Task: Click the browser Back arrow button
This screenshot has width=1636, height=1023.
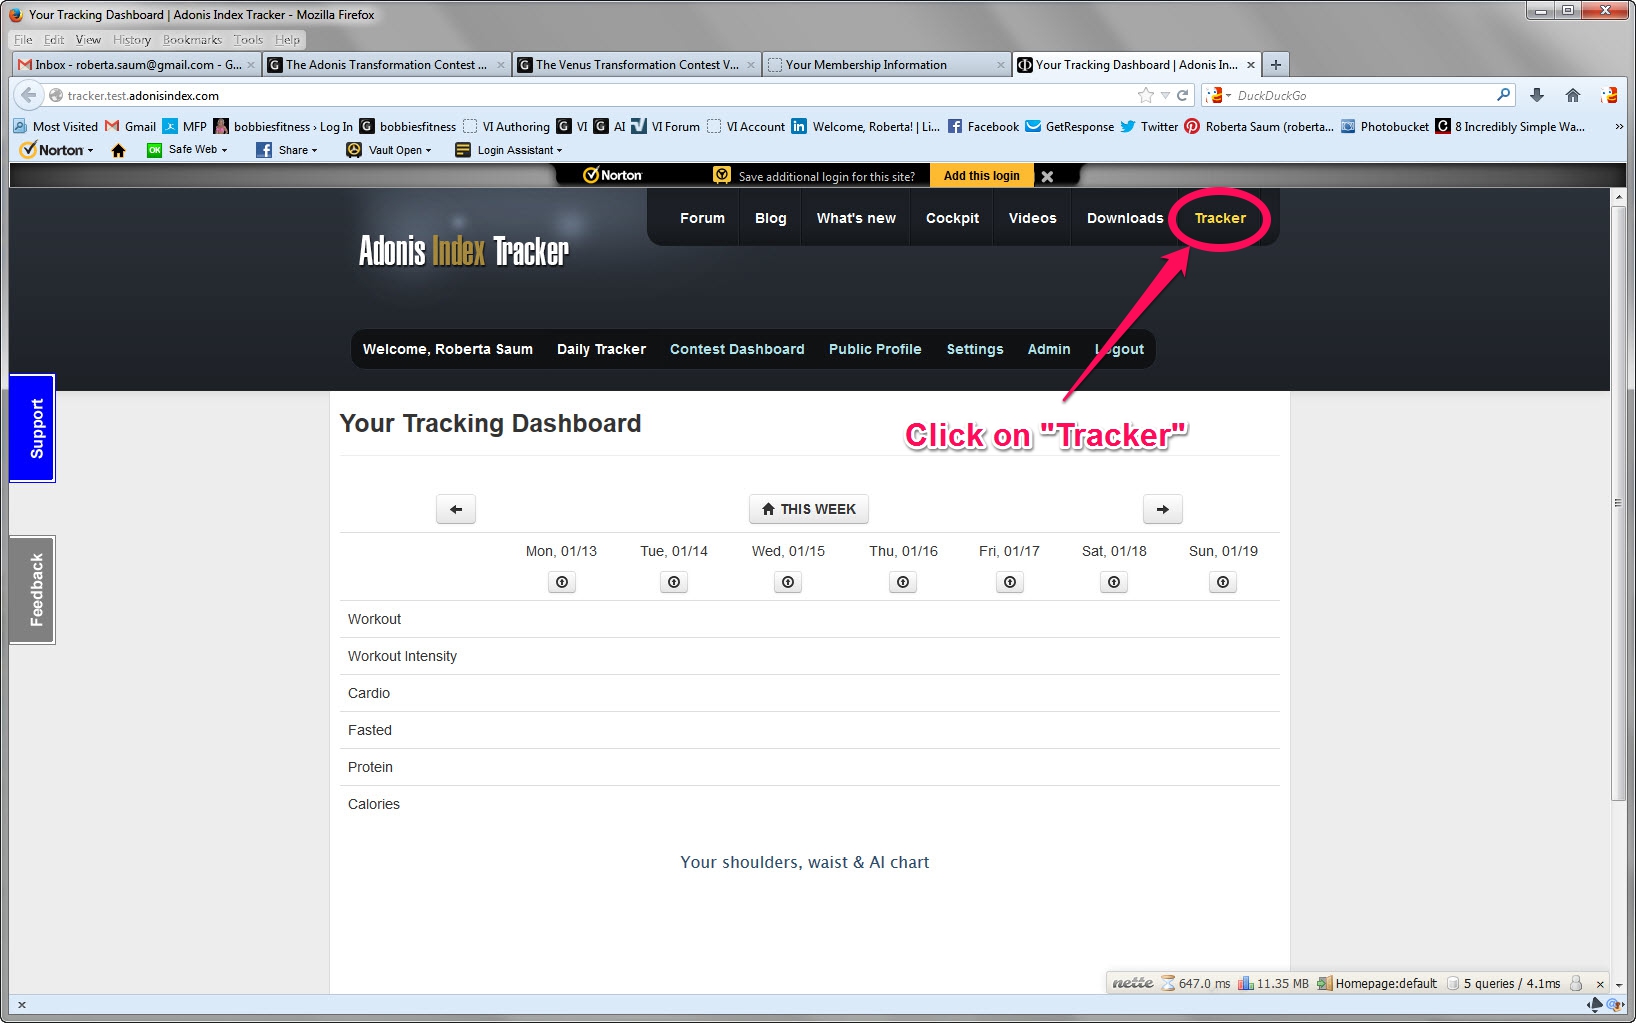Action: click(x=29, y=95)
